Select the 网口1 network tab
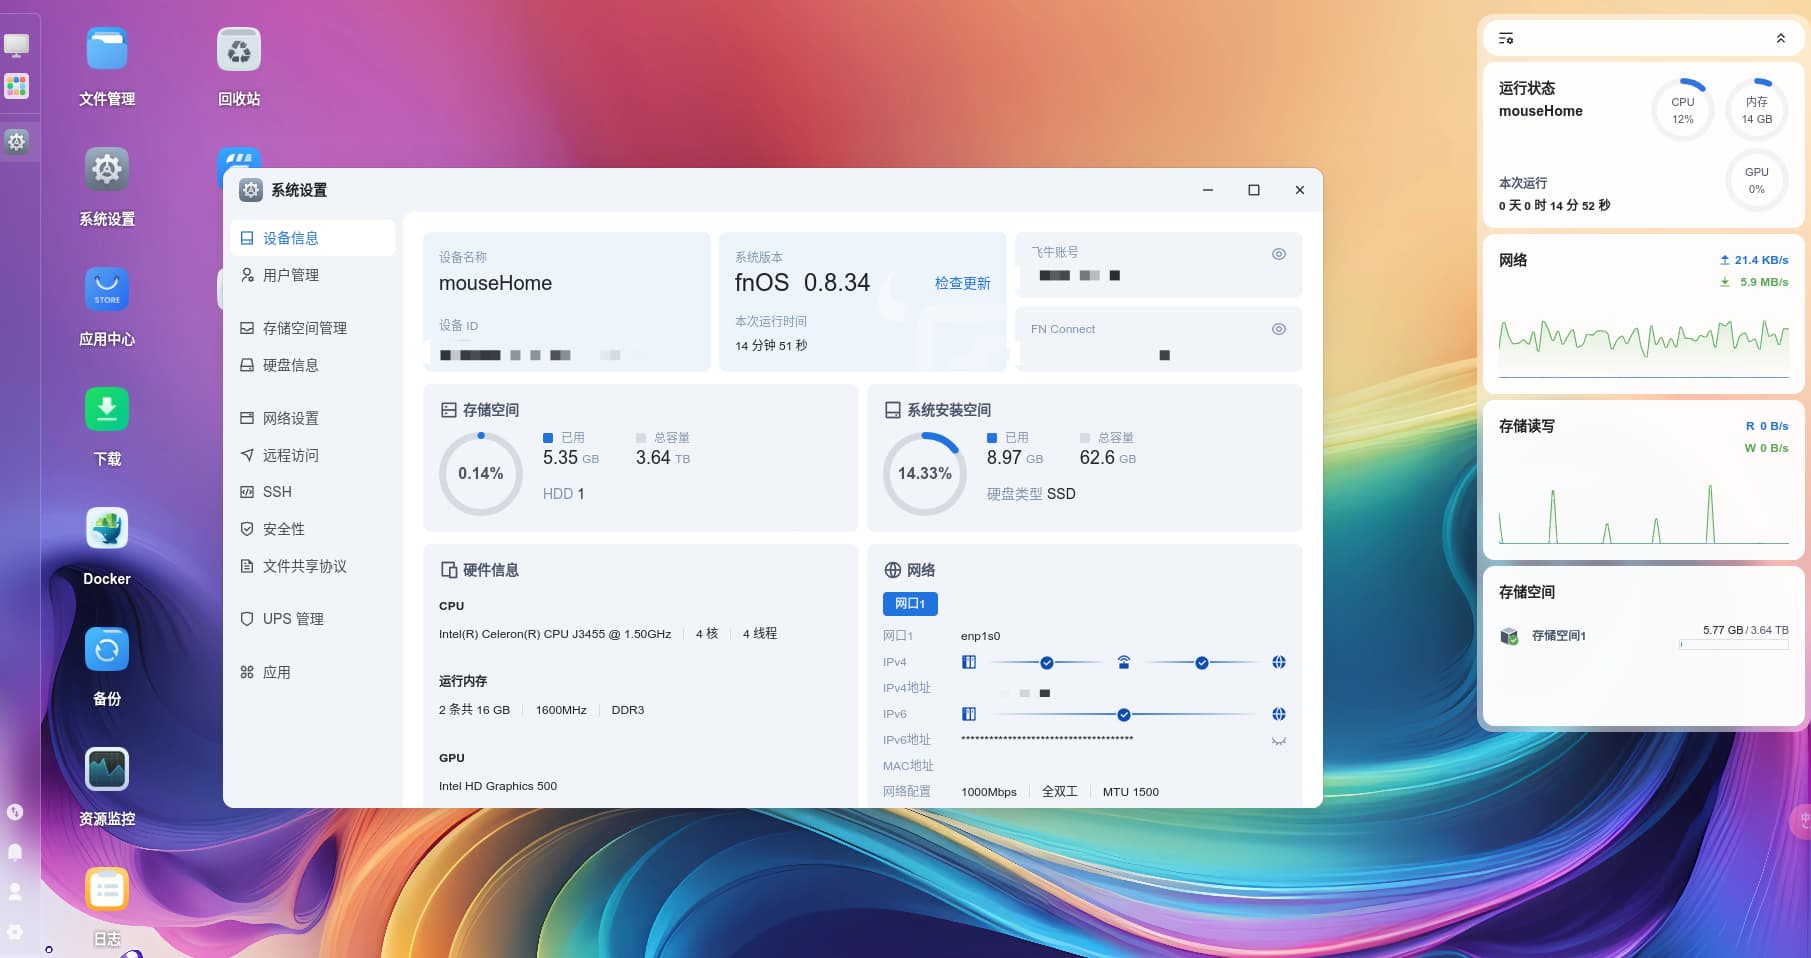Image resolution: width=1811 pixels, height=958 pixels. pos(910,603)
